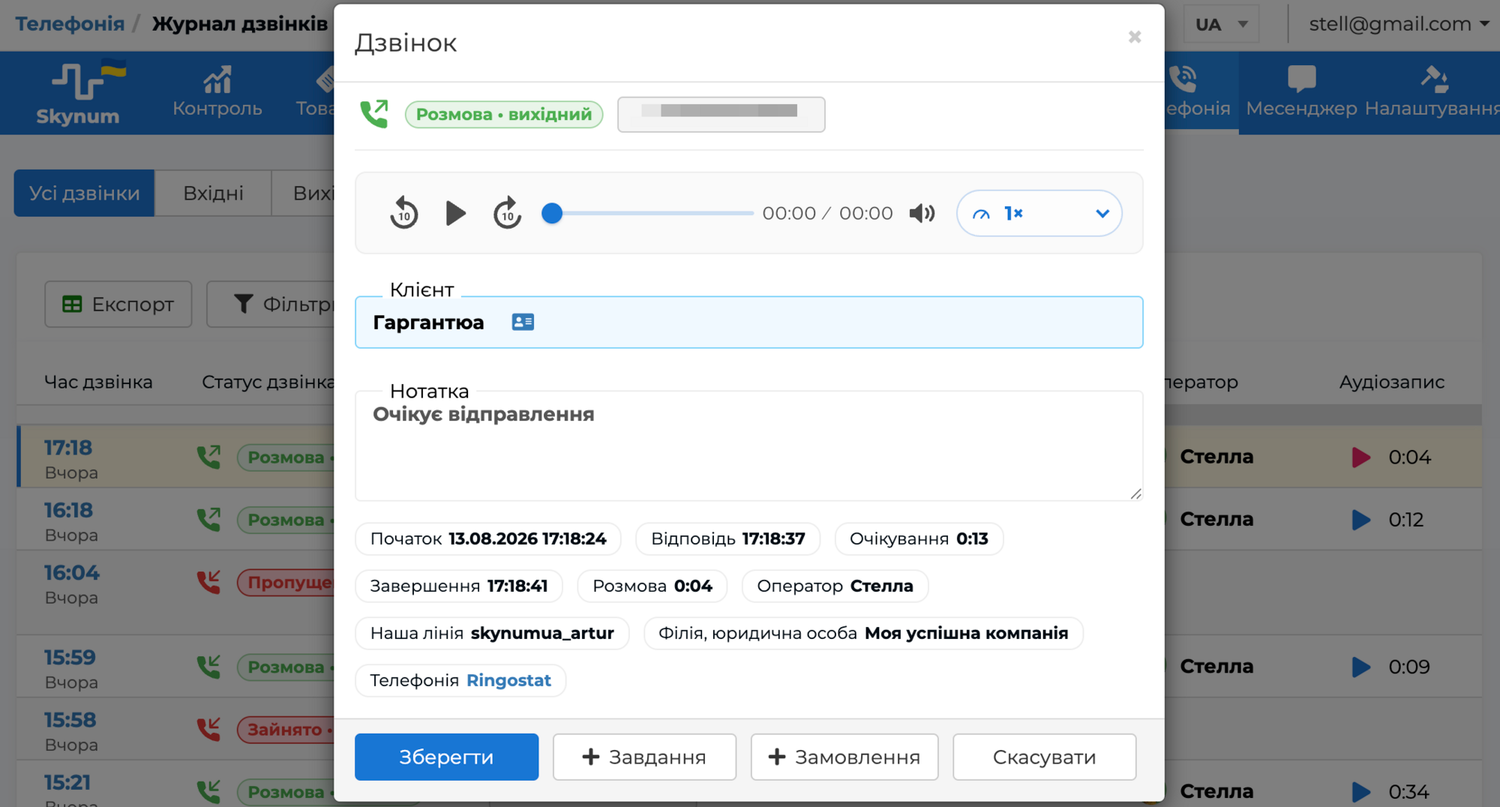Click the Розмова • вихідний status badge

(x=504, y=114)
